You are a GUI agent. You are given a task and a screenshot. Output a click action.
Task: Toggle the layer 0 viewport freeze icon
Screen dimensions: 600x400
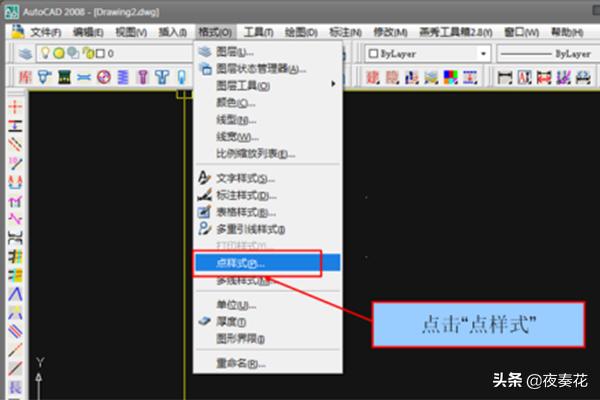point(73,53)
